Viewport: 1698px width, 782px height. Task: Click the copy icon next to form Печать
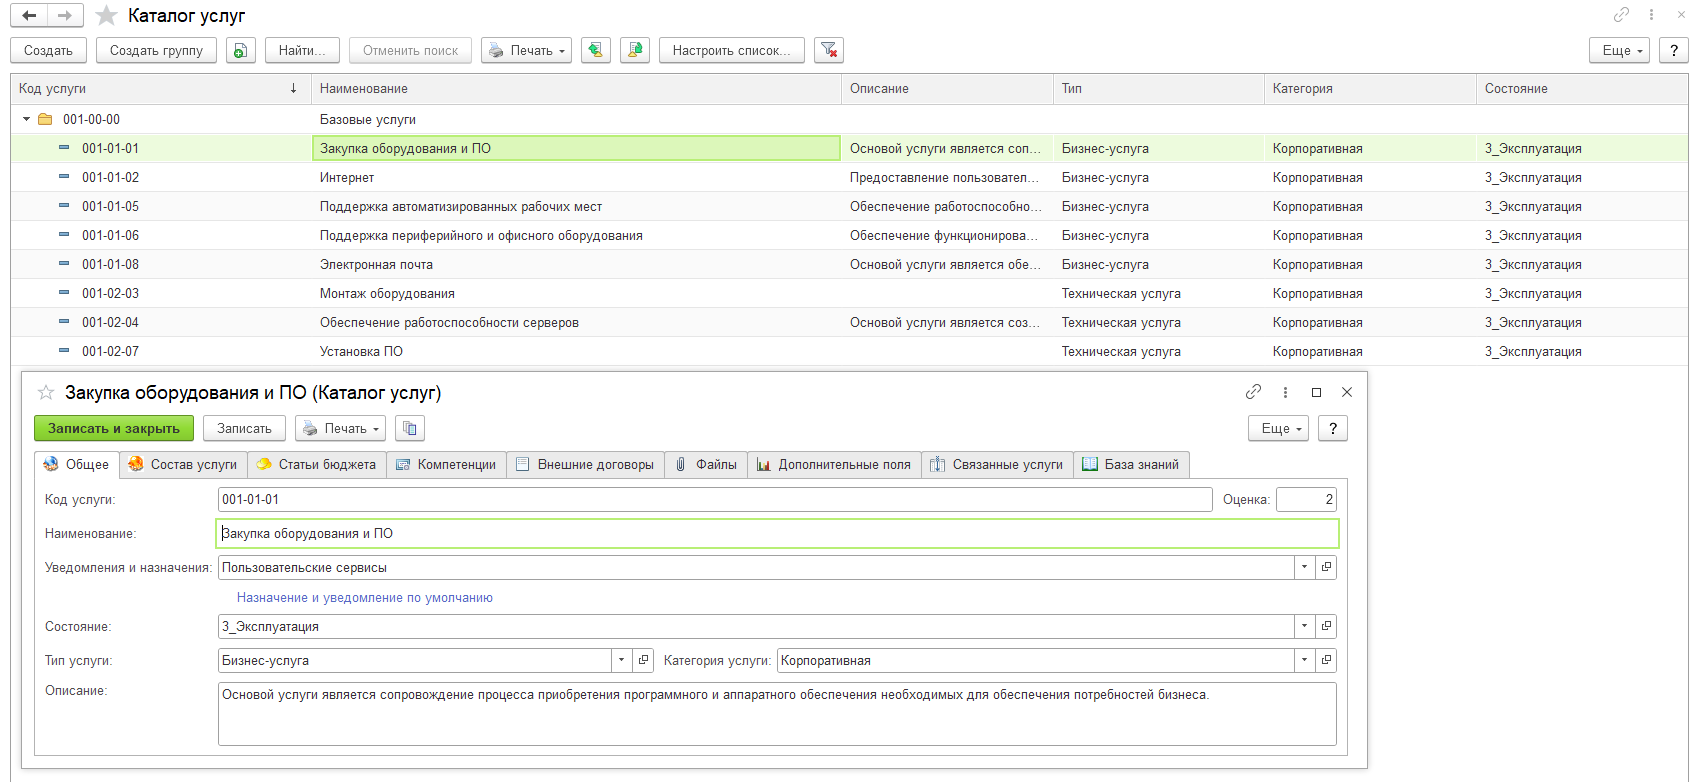tap(410, 428)
